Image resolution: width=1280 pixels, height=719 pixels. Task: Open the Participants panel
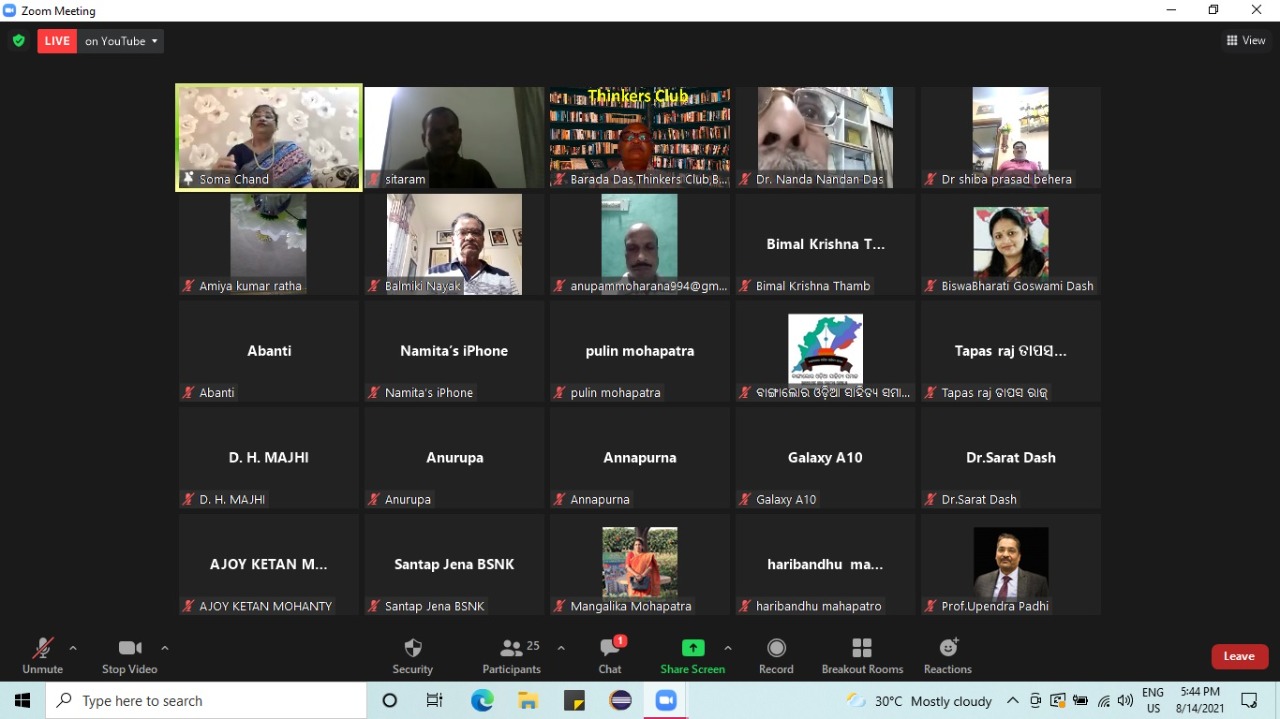(512, 655)
